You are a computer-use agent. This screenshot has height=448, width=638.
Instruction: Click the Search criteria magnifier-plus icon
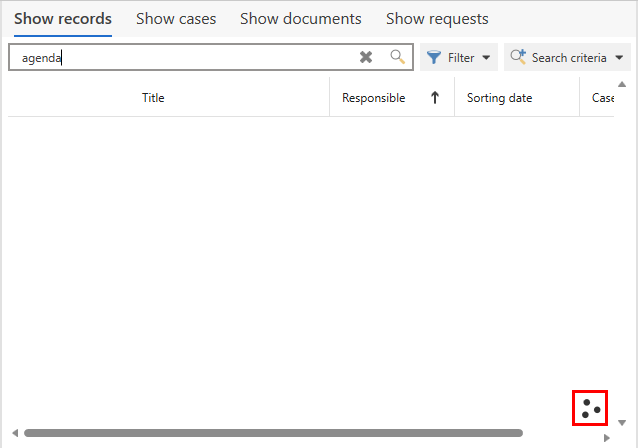click(518, 57)
